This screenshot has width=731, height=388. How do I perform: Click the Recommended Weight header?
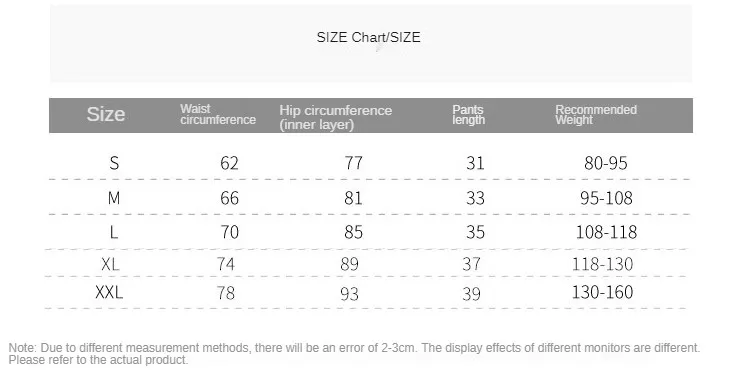point(596,115)
